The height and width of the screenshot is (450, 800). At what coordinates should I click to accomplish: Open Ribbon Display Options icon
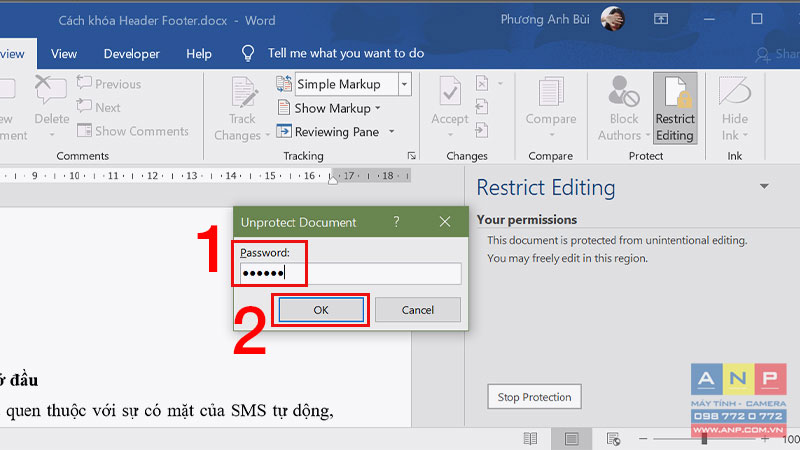(661, 19)
